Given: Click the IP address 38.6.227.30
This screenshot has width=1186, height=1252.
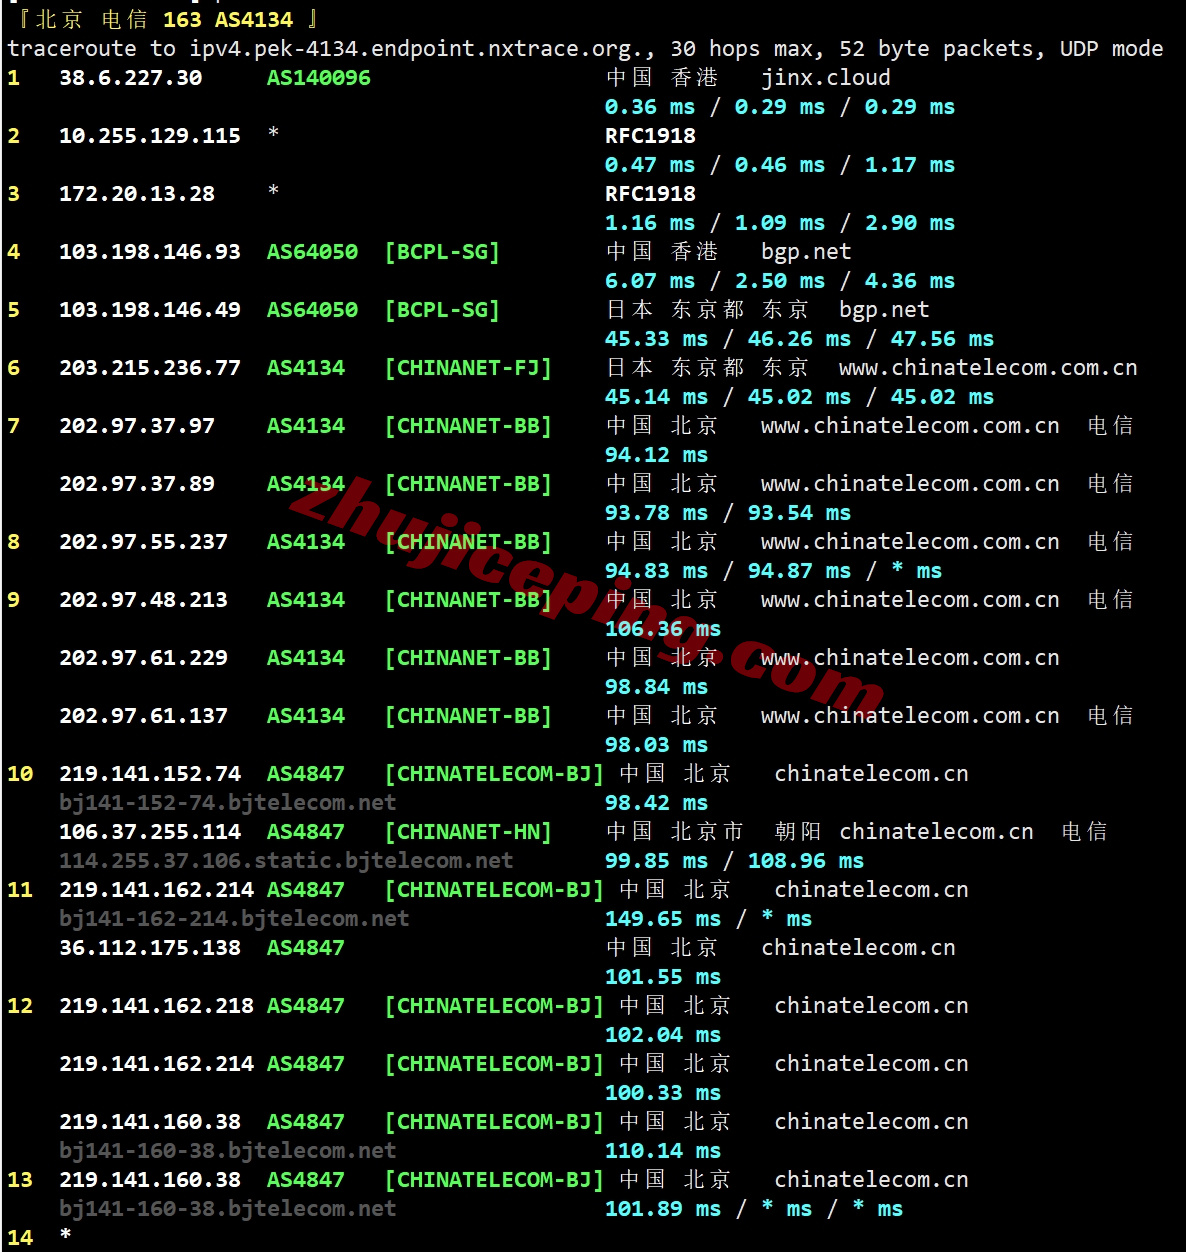Looking at the screenshot, I should click(x=130, y=78).
